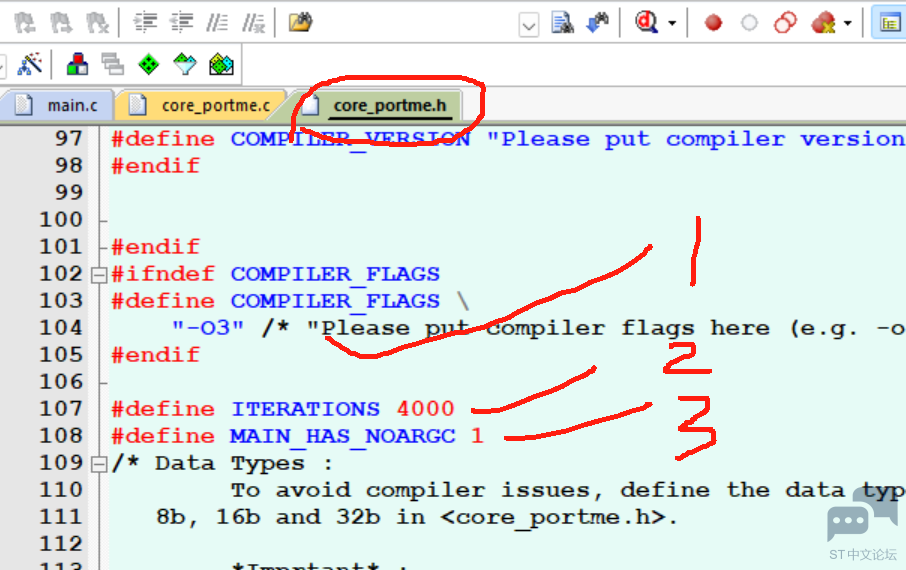Click ITERATIONS macro name on line 107

coord(306,410)
